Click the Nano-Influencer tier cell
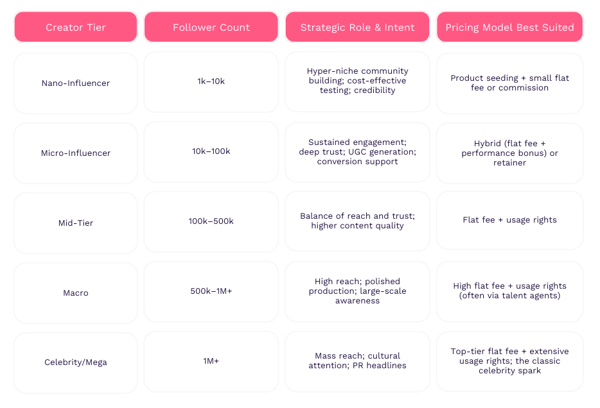This screenshot has height=408, width=600. click(x=76, y=82)
